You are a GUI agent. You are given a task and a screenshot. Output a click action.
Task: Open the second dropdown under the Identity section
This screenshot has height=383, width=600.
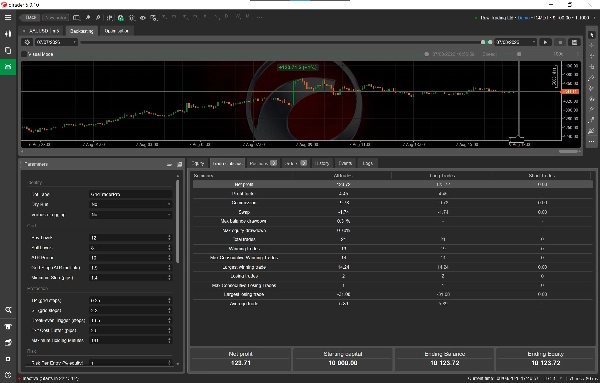(x=130, y=204)
